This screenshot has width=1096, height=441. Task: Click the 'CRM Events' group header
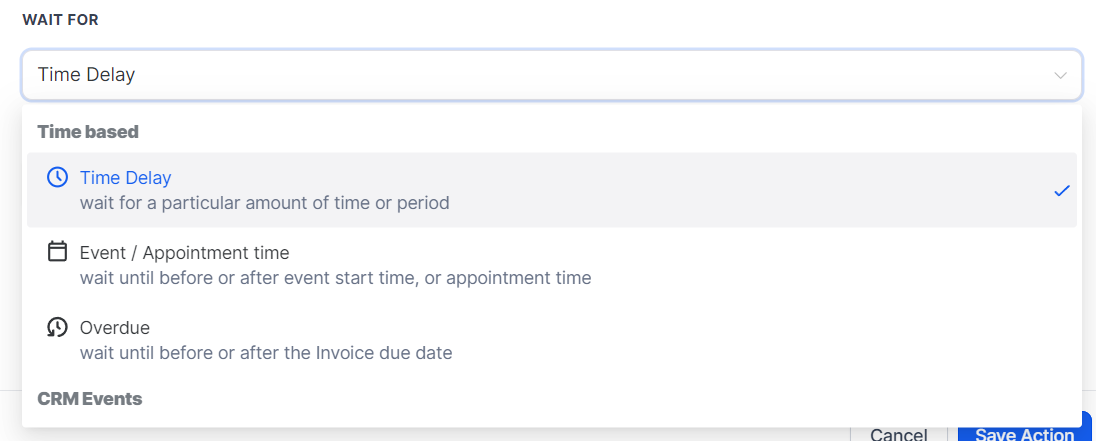click(x=90, y=399)
